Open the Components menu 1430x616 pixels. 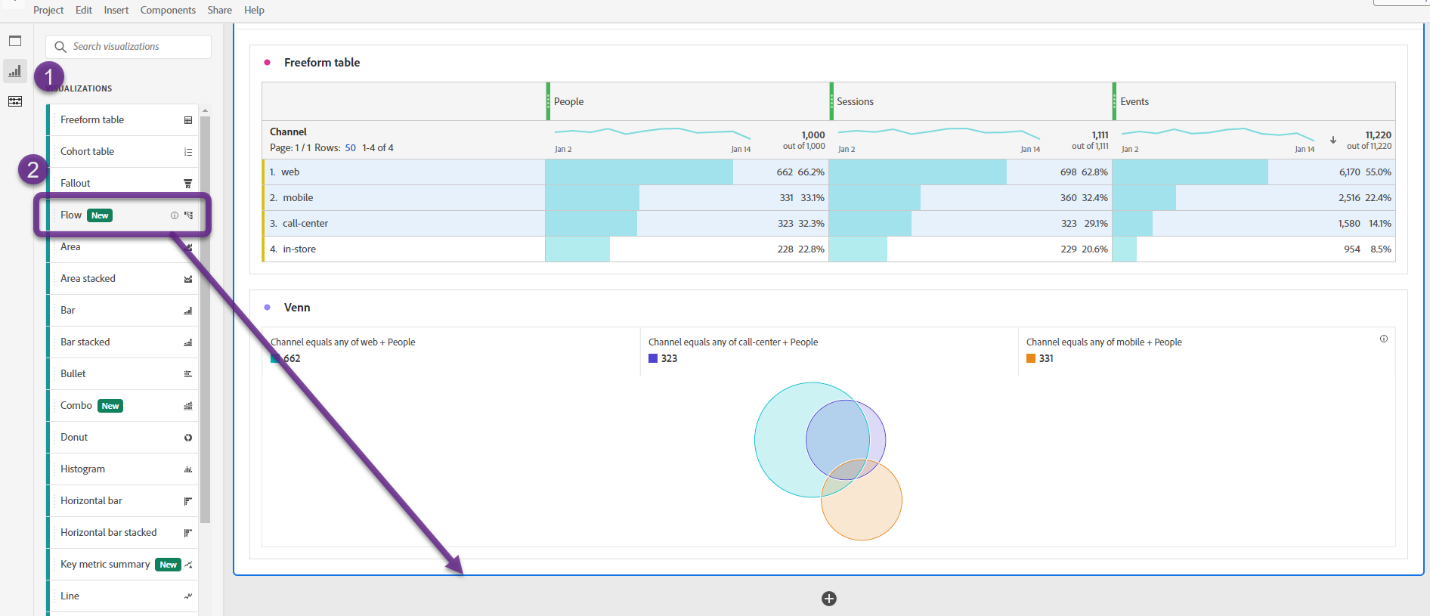tap(168, 10)
